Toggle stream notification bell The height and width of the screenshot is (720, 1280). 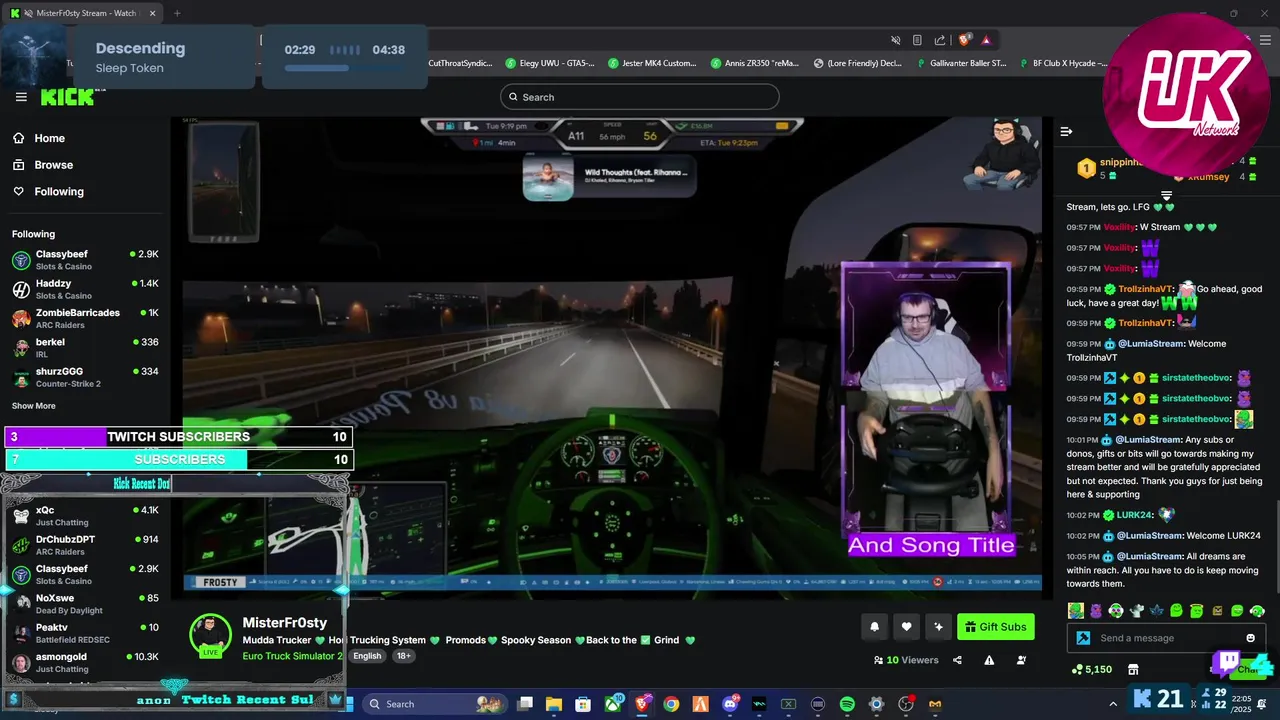874,627
